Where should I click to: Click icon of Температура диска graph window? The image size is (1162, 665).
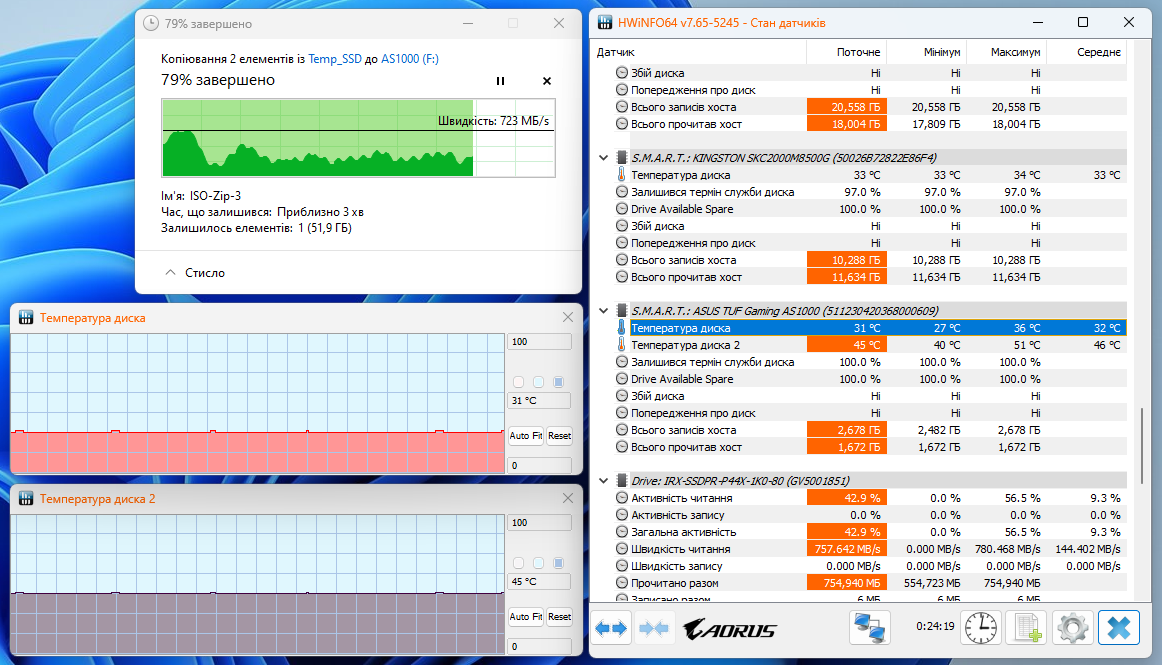point(26,317)
